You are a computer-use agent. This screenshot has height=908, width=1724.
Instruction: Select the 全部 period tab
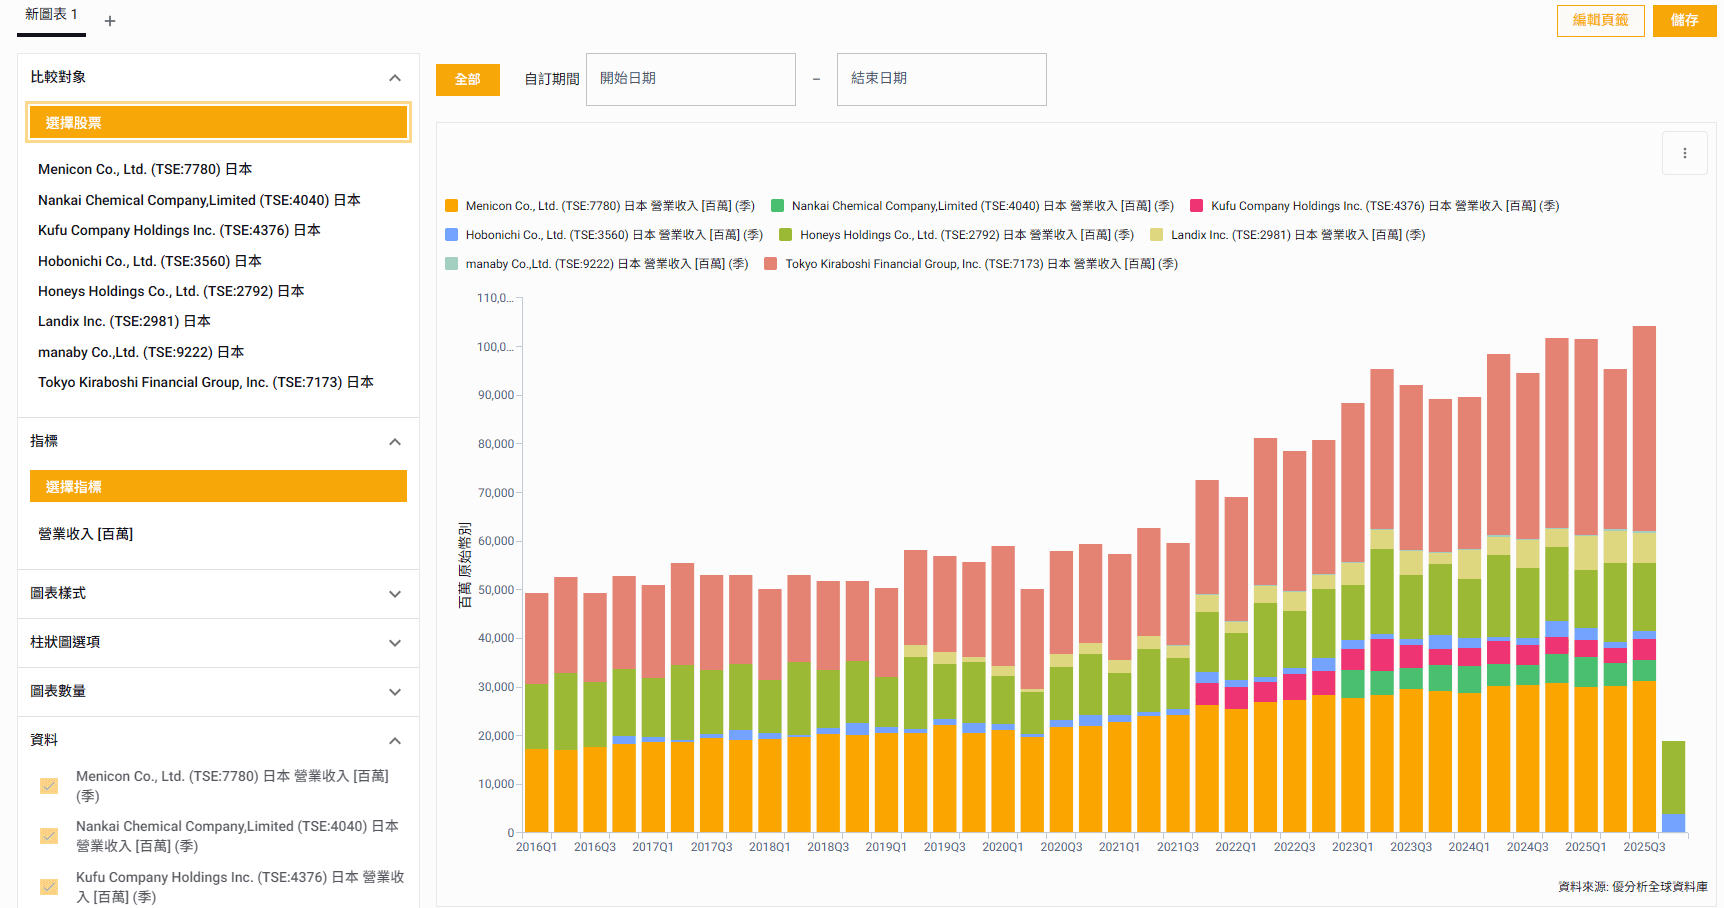(x=467, y=79)
